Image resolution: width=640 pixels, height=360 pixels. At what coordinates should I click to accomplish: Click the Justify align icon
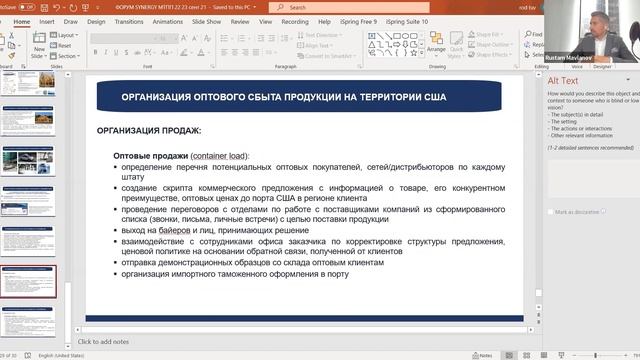256,52
